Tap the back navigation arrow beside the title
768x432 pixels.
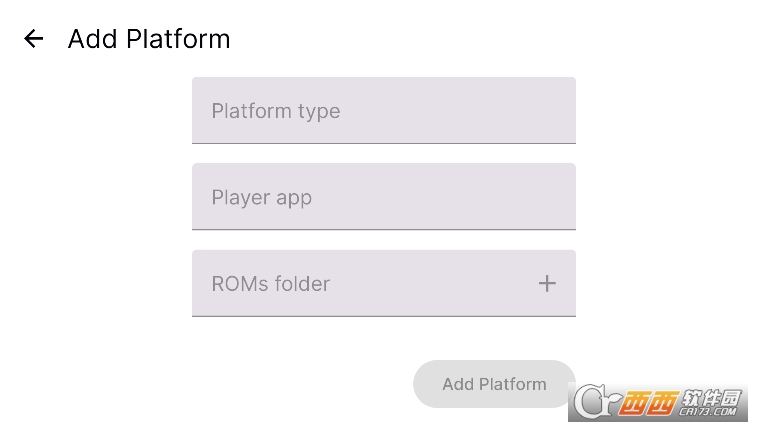pyautogui.click(x=34, y=39)
